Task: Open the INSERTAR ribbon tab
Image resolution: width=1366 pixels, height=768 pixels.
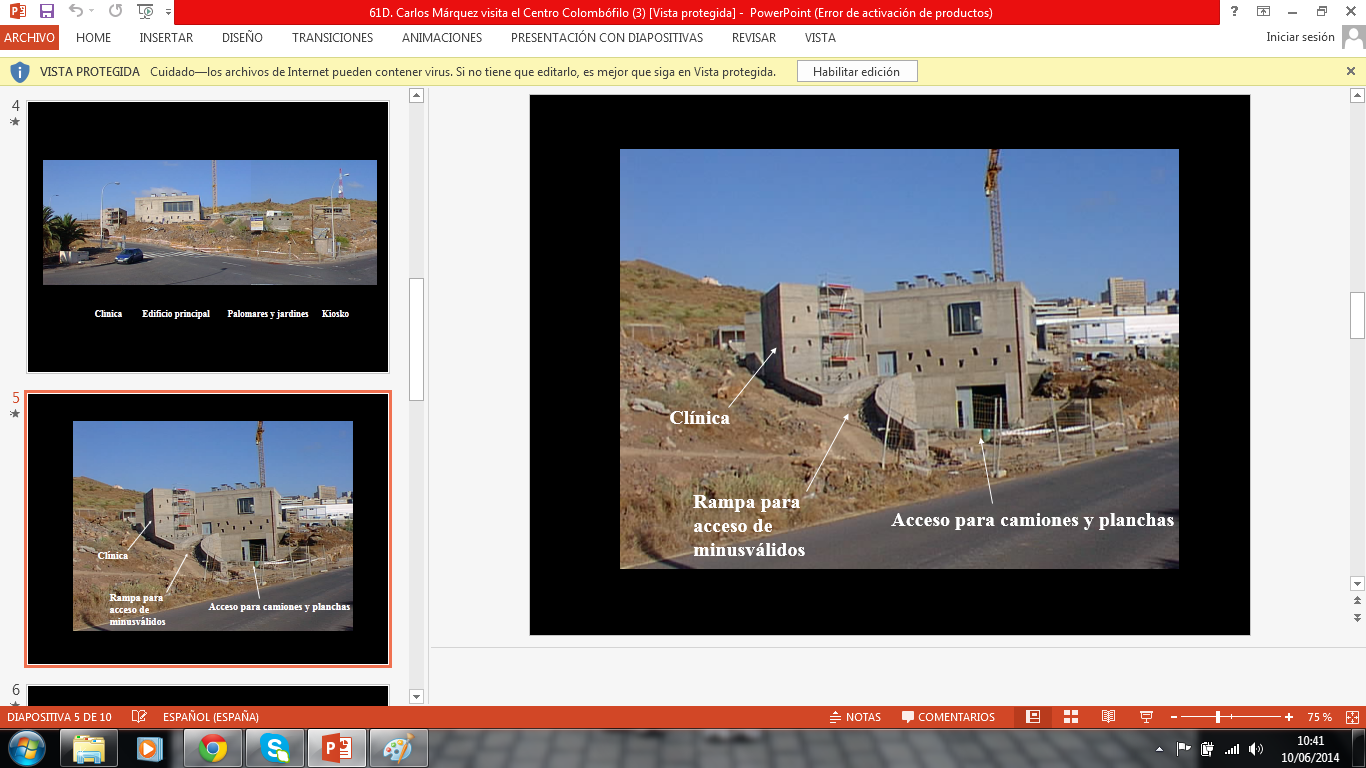Action: pos(166,38)
